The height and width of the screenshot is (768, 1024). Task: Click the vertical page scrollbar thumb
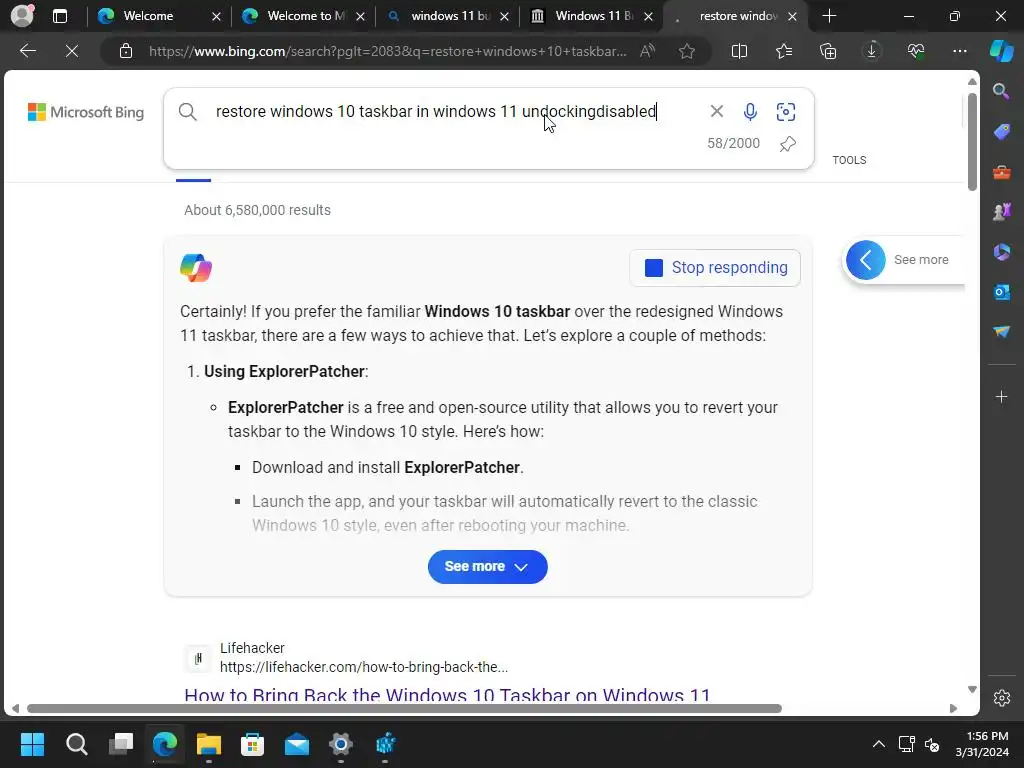click(972, 141)
